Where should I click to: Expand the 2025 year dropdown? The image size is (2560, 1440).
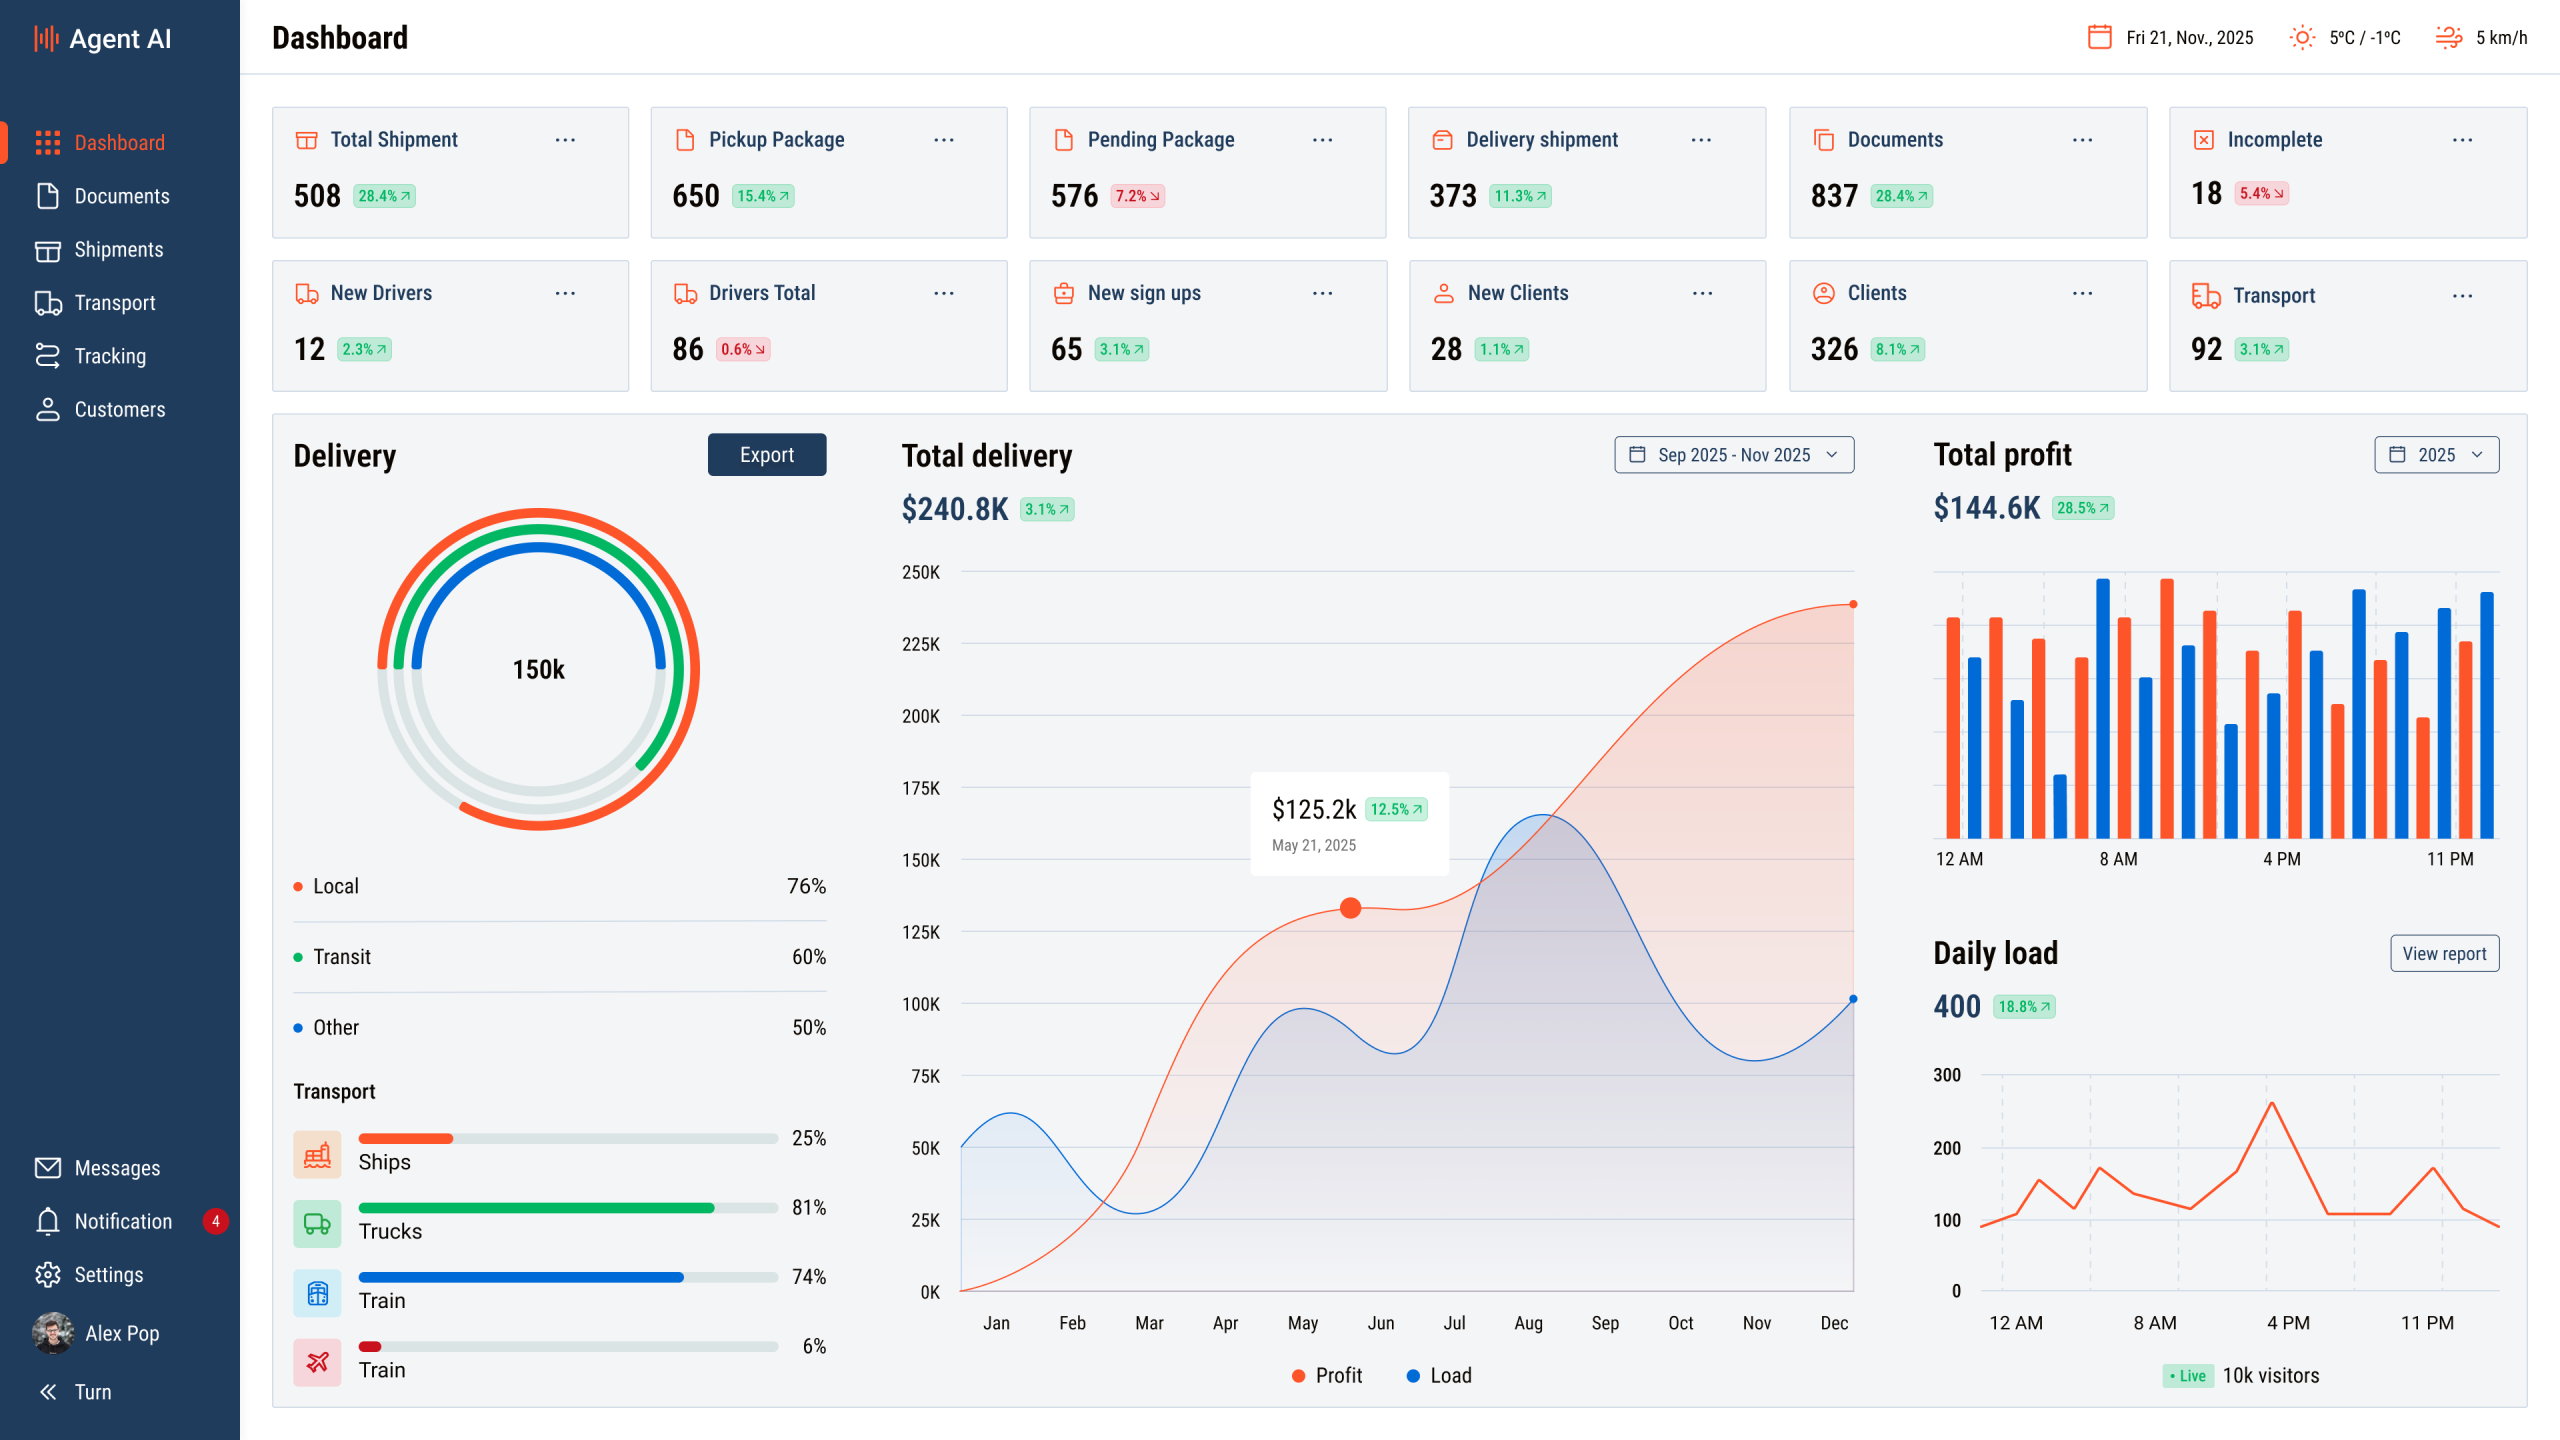(x=2436, y=455)
